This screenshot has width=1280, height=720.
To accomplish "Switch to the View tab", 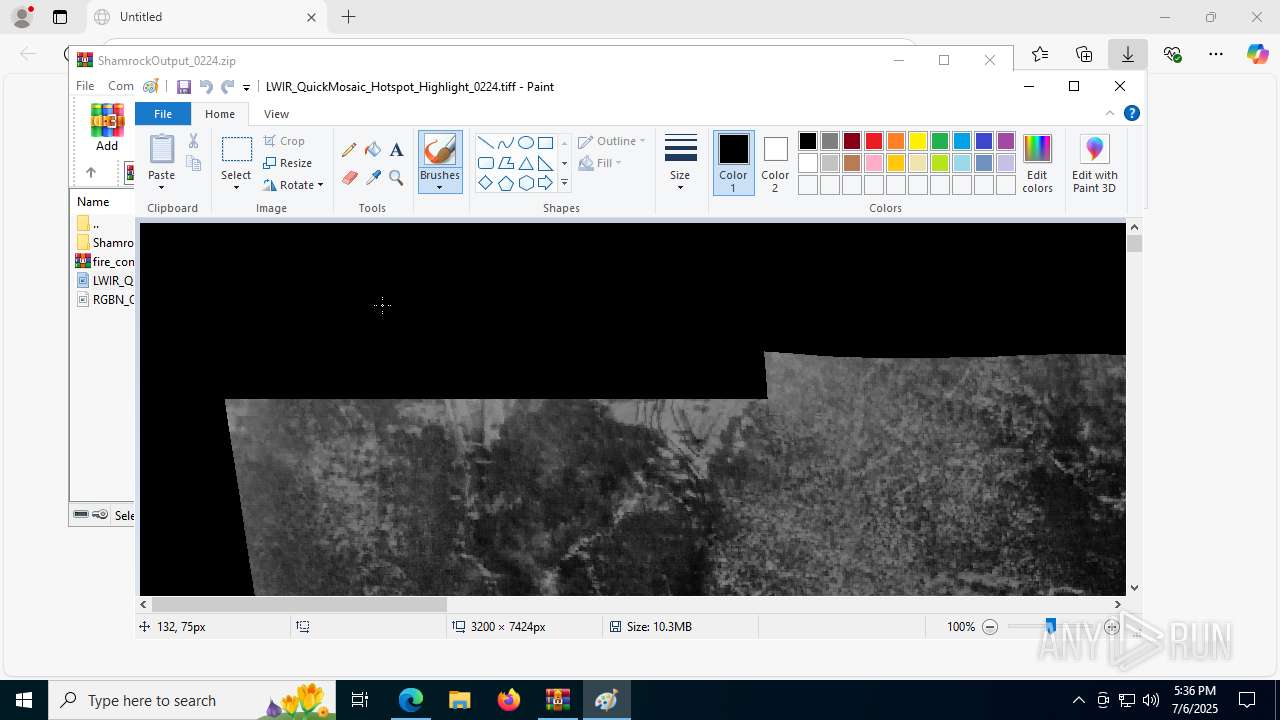I will point(276,114).
